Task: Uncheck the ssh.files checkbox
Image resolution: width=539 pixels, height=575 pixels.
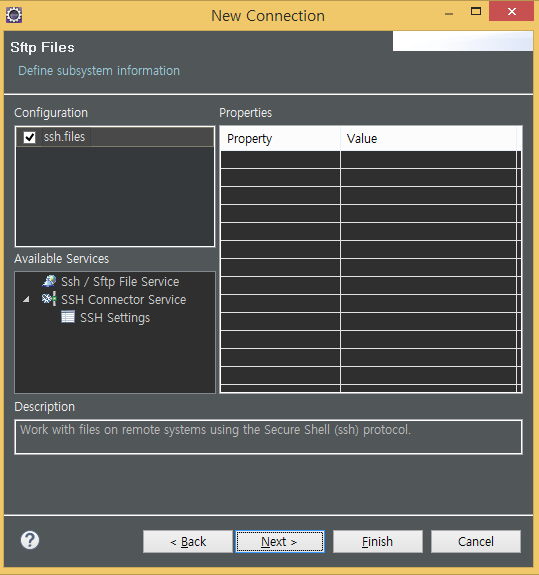Action: point(29,138)
